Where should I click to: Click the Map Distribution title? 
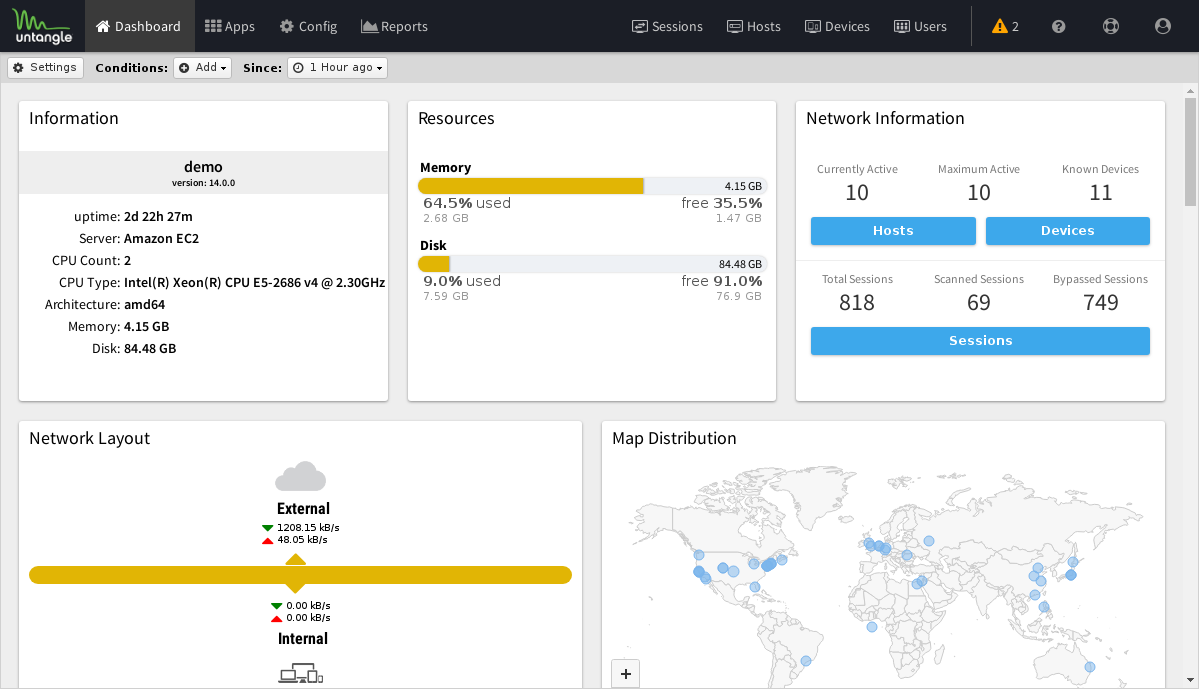(674, 438)
